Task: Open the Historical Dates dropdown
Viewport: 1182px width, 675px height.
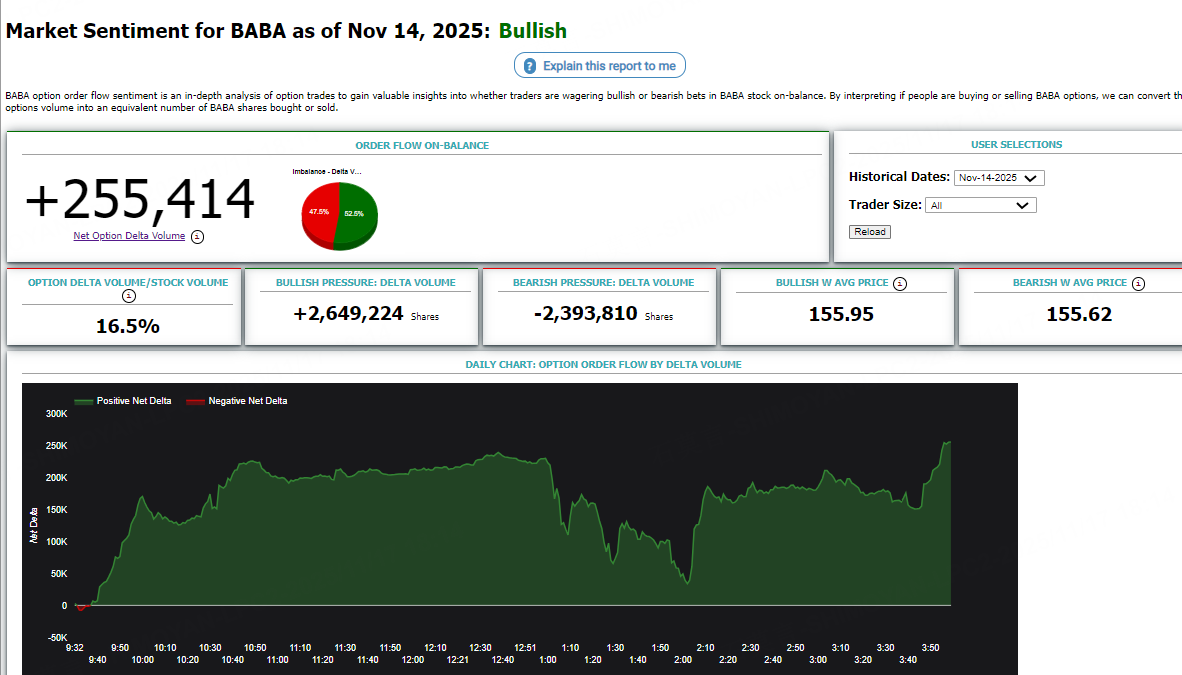Action: [x=999, y=178]
